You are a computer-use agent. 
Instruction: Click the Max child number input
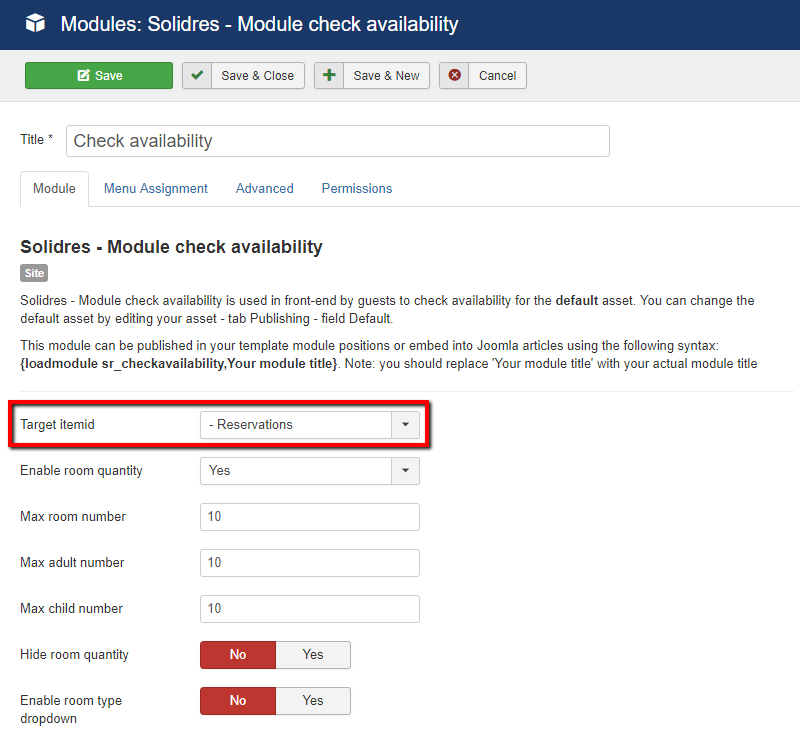pyautogui.click(x=309, y=609)
